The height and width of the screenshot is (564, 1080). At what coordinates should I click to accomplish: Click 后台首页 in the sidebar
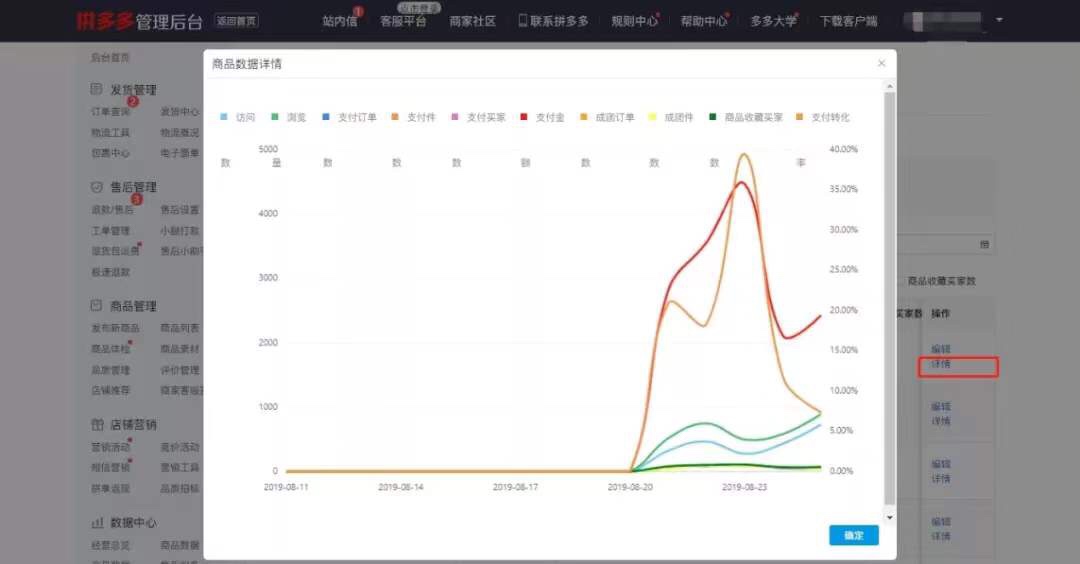click(x=110, y=58)
